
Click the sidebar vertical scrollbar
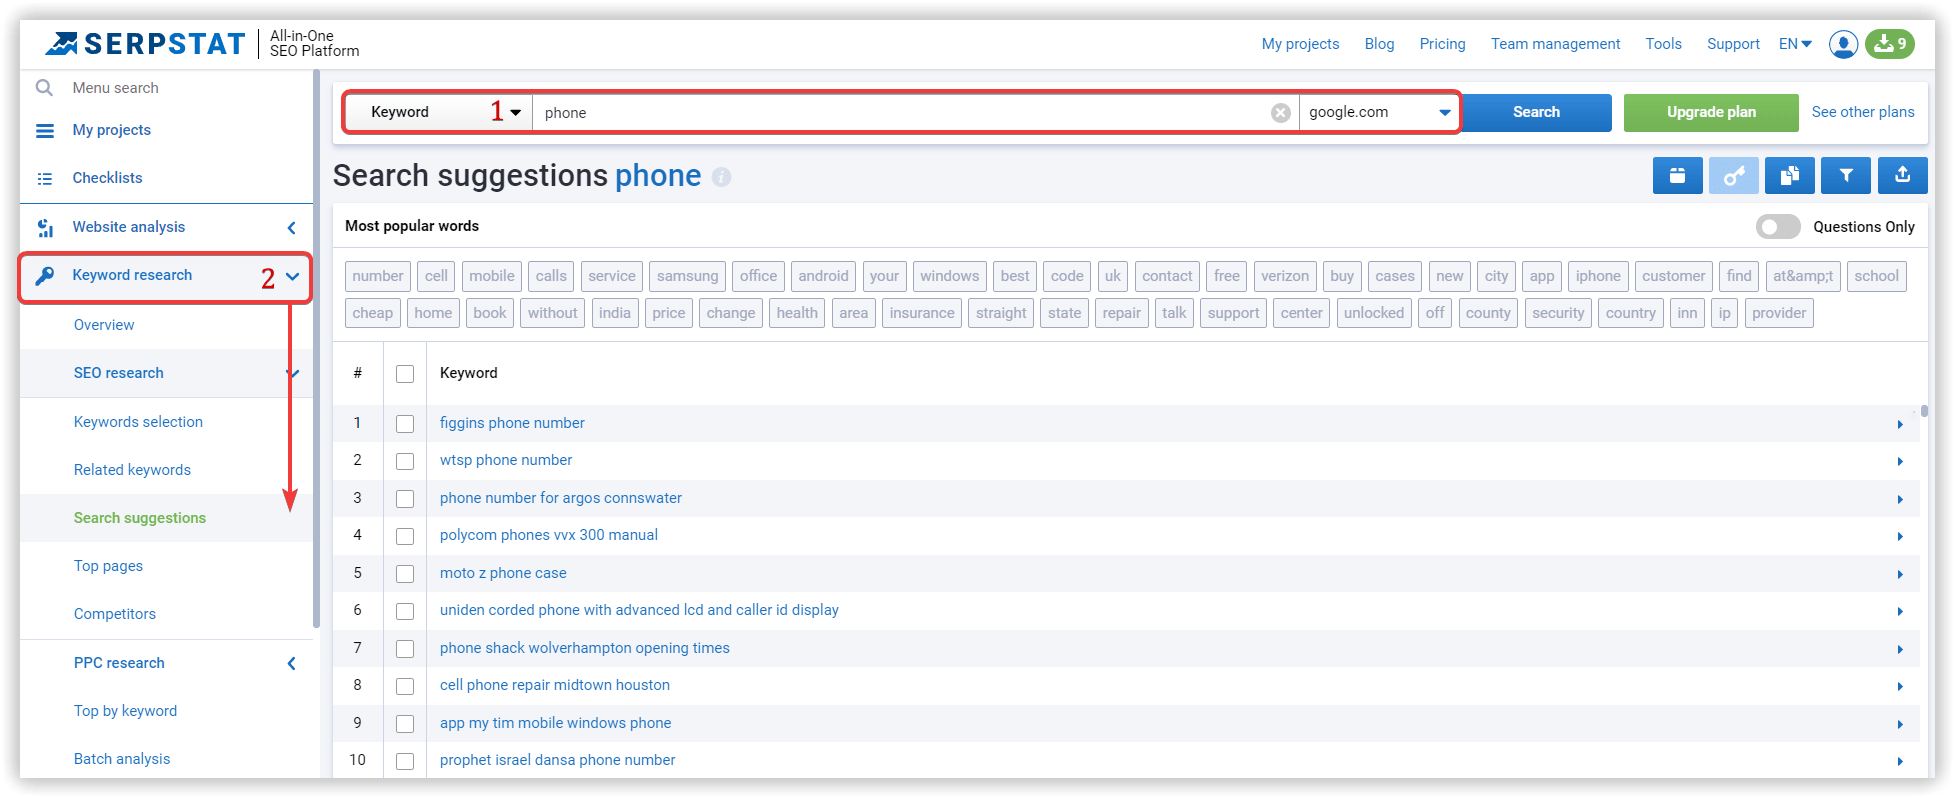317,350
